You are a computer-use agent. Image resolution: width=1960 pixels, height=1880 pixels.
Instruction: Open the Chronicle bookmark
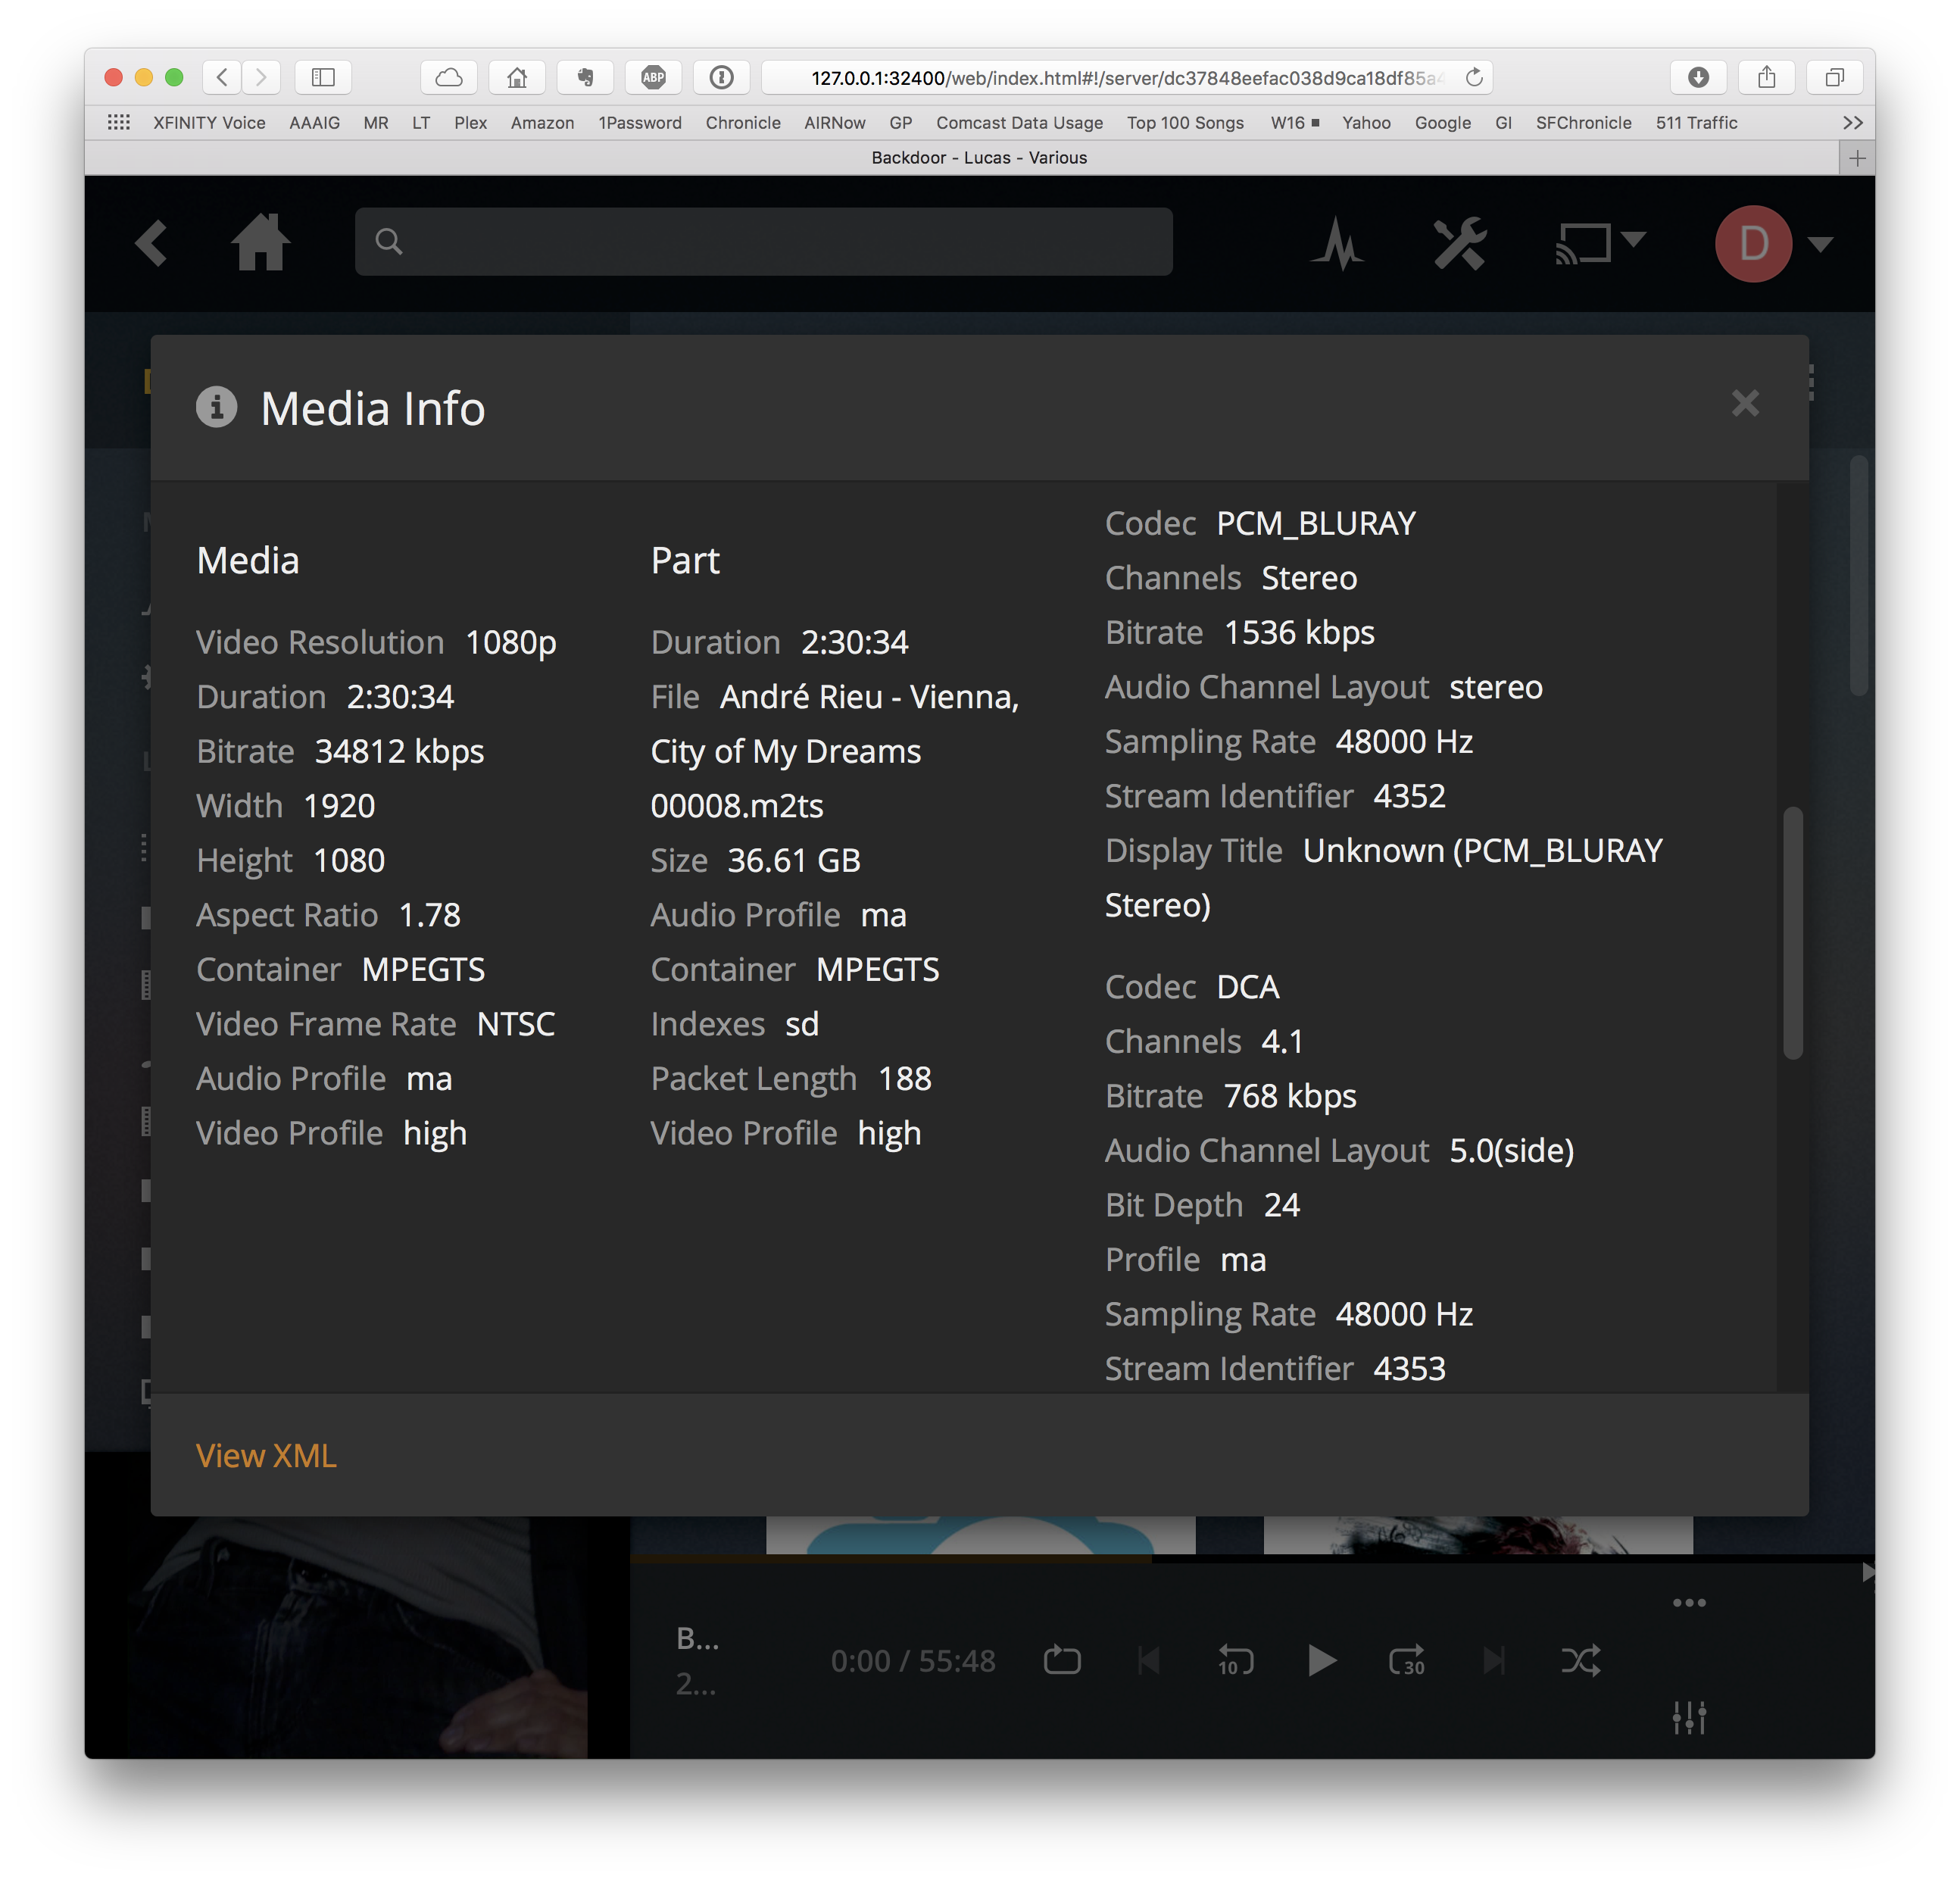pos(743,122)
